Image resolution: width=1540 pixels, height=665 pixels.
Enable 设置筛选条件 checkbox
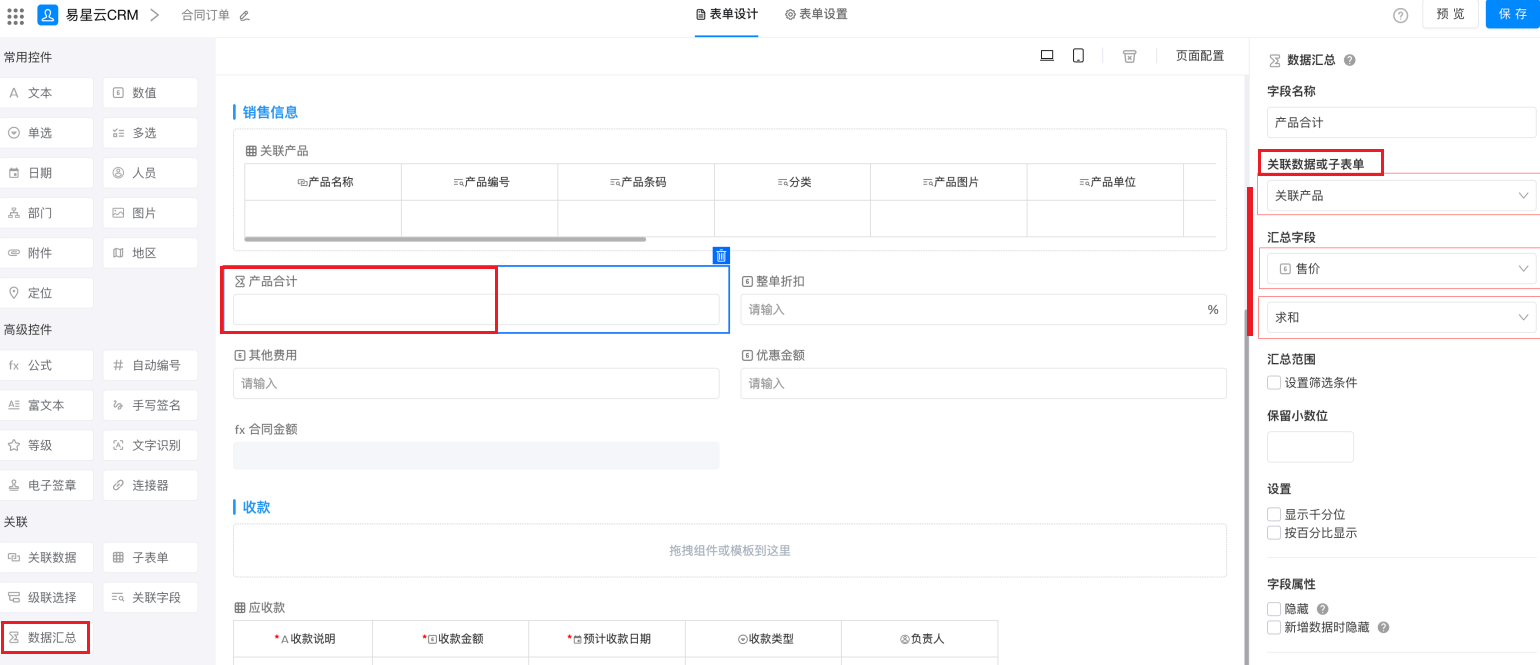(x=1274, y=382)
